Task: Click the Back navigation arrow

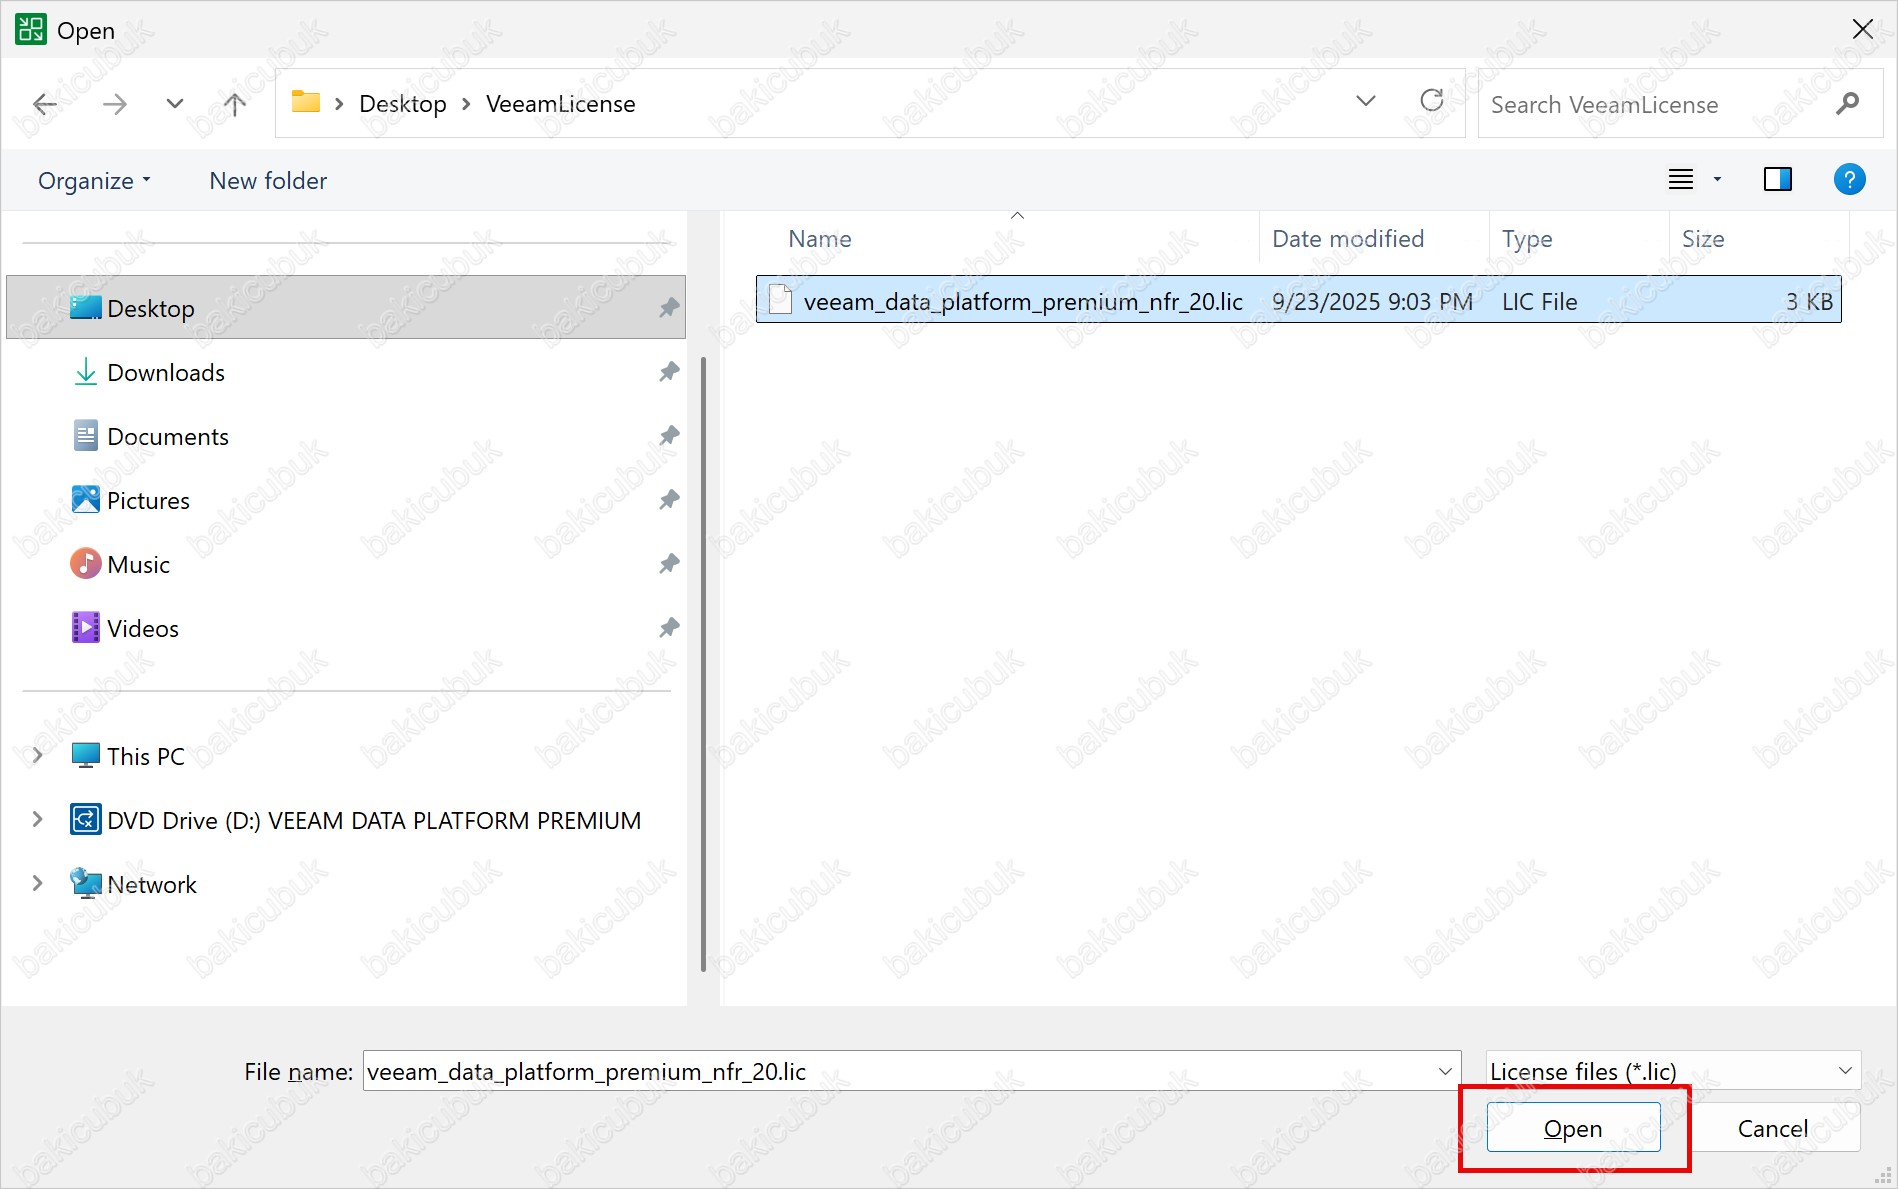Action: tap(45, 104)
